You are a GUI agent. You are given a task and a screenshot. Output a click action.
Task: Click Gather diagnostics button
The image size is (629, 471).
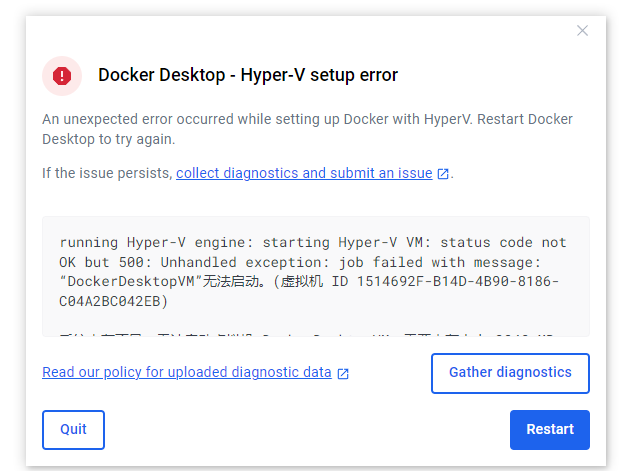(510, 373)
